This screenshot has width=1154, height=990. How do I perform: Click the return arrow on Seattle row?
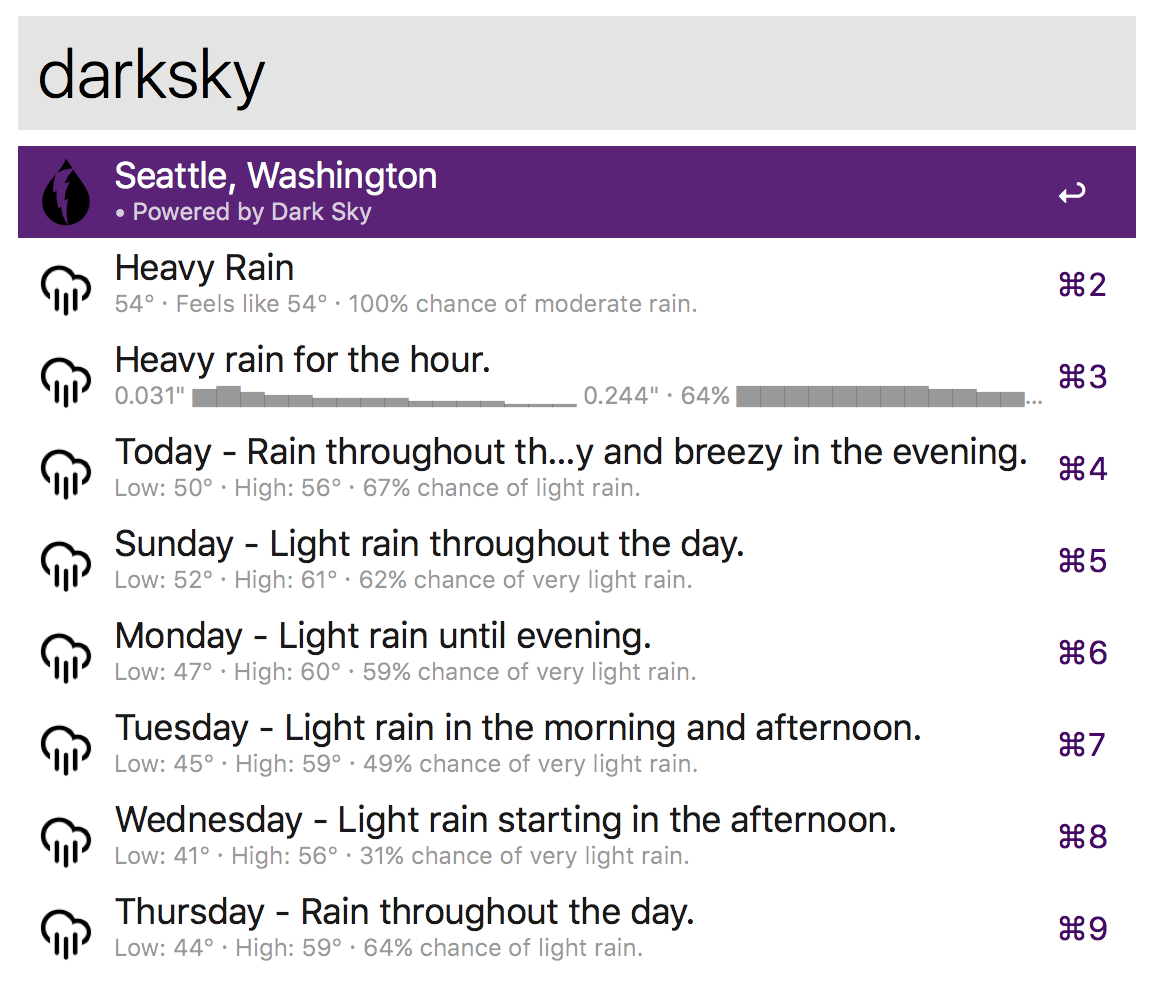(1072, 193)
